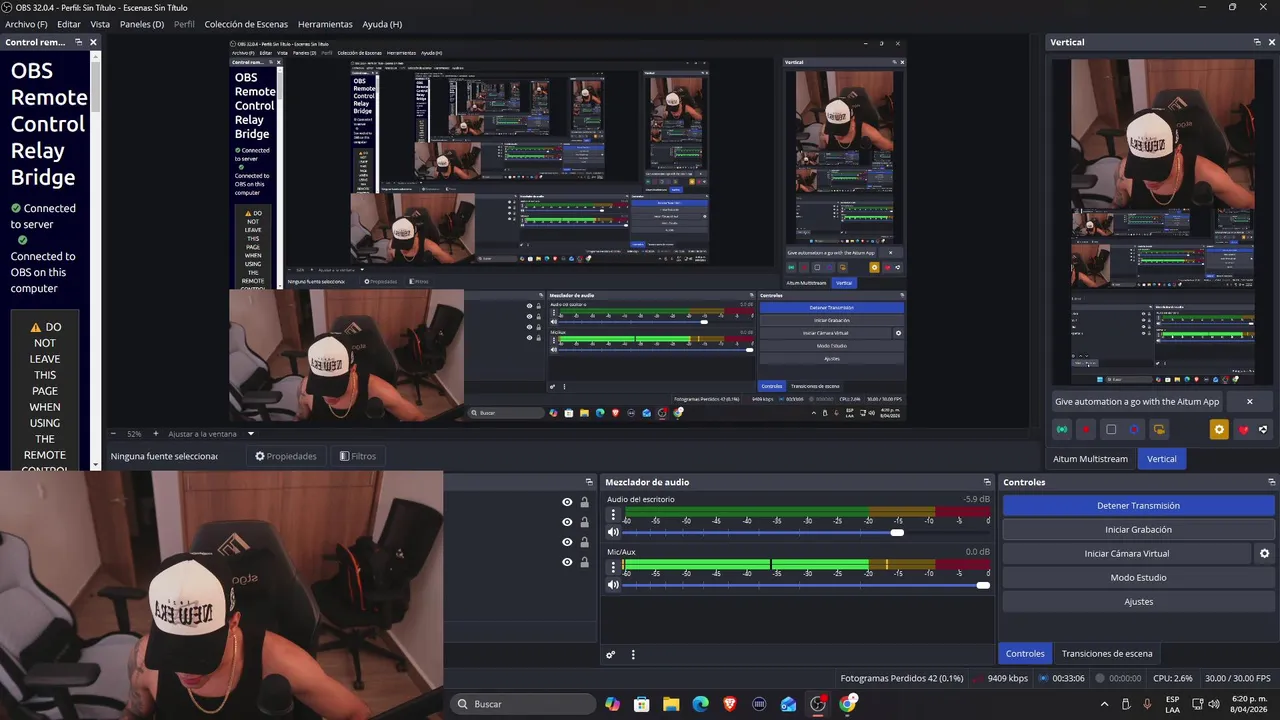Toggle the bottommost source lock icon

click(x=584, y=562)
